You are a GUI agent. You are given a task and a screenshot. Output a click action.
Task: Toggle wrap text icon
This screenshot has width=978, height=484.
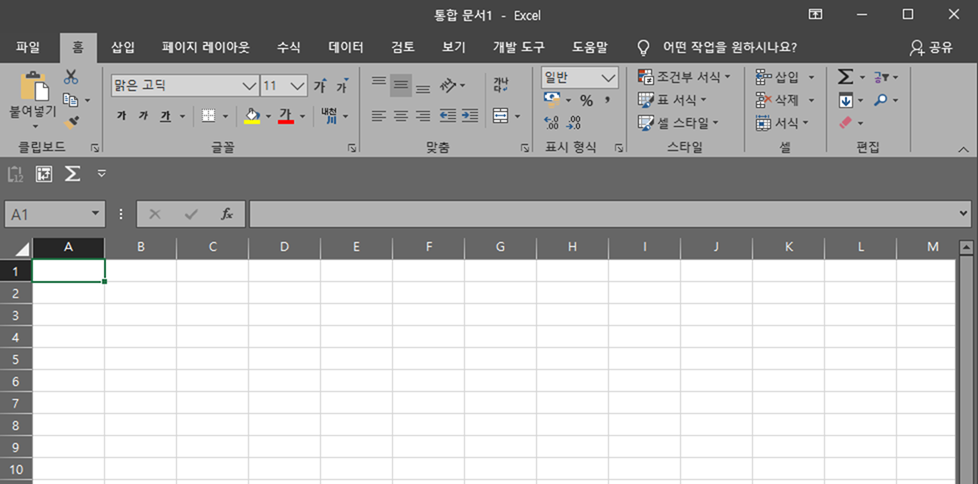(x=500, y=85)
